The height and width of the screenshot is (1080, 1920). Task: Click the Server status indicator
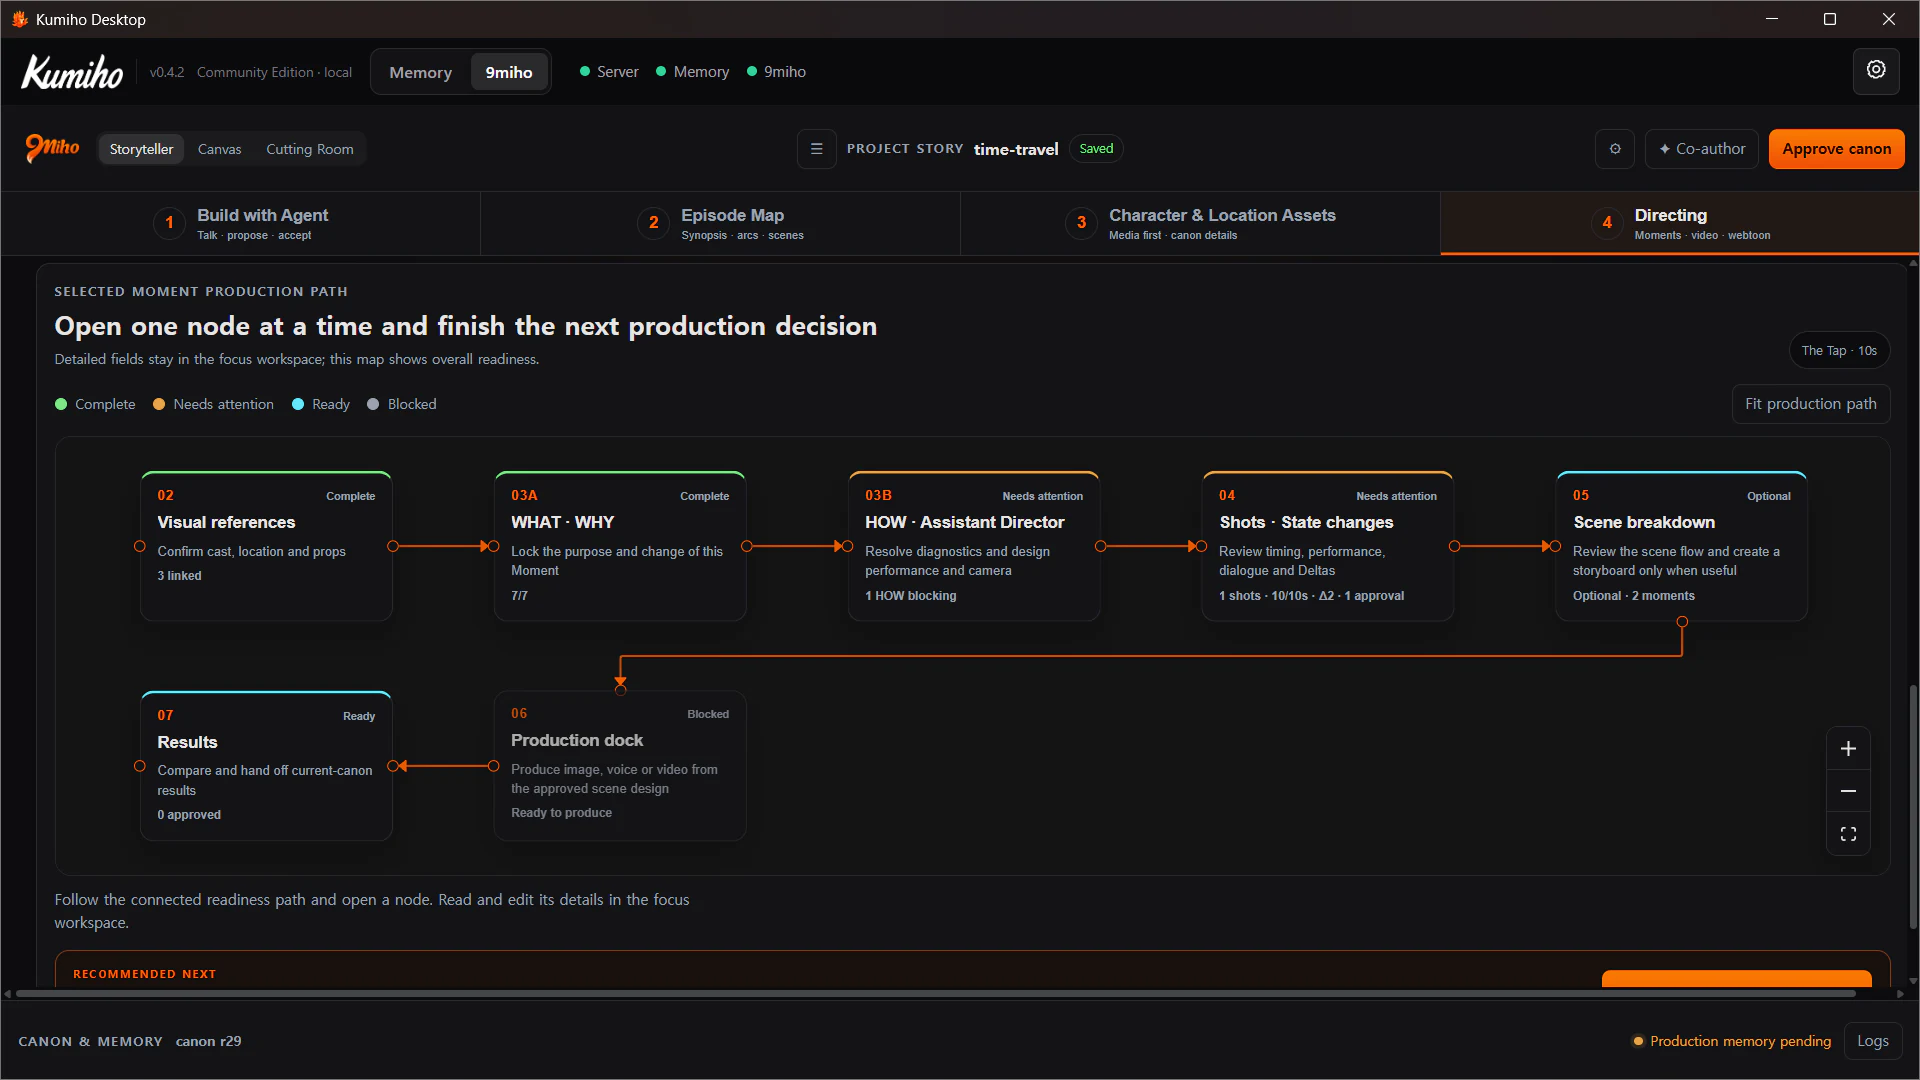(x=609, y=72)
